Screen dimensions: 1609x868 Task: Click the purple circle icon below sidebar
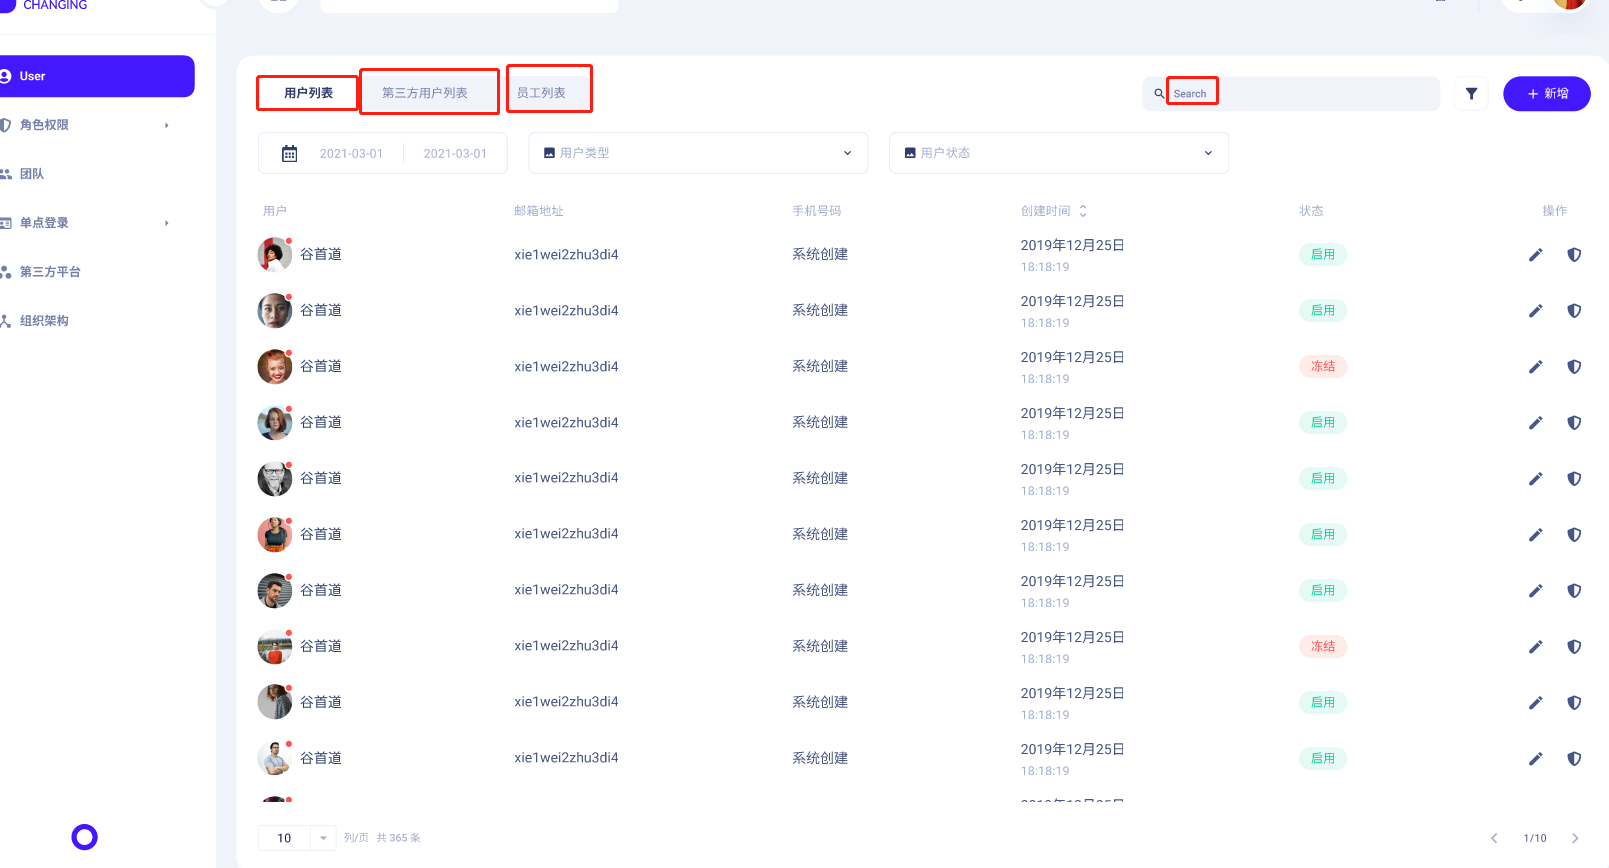(x=85, y=837)
